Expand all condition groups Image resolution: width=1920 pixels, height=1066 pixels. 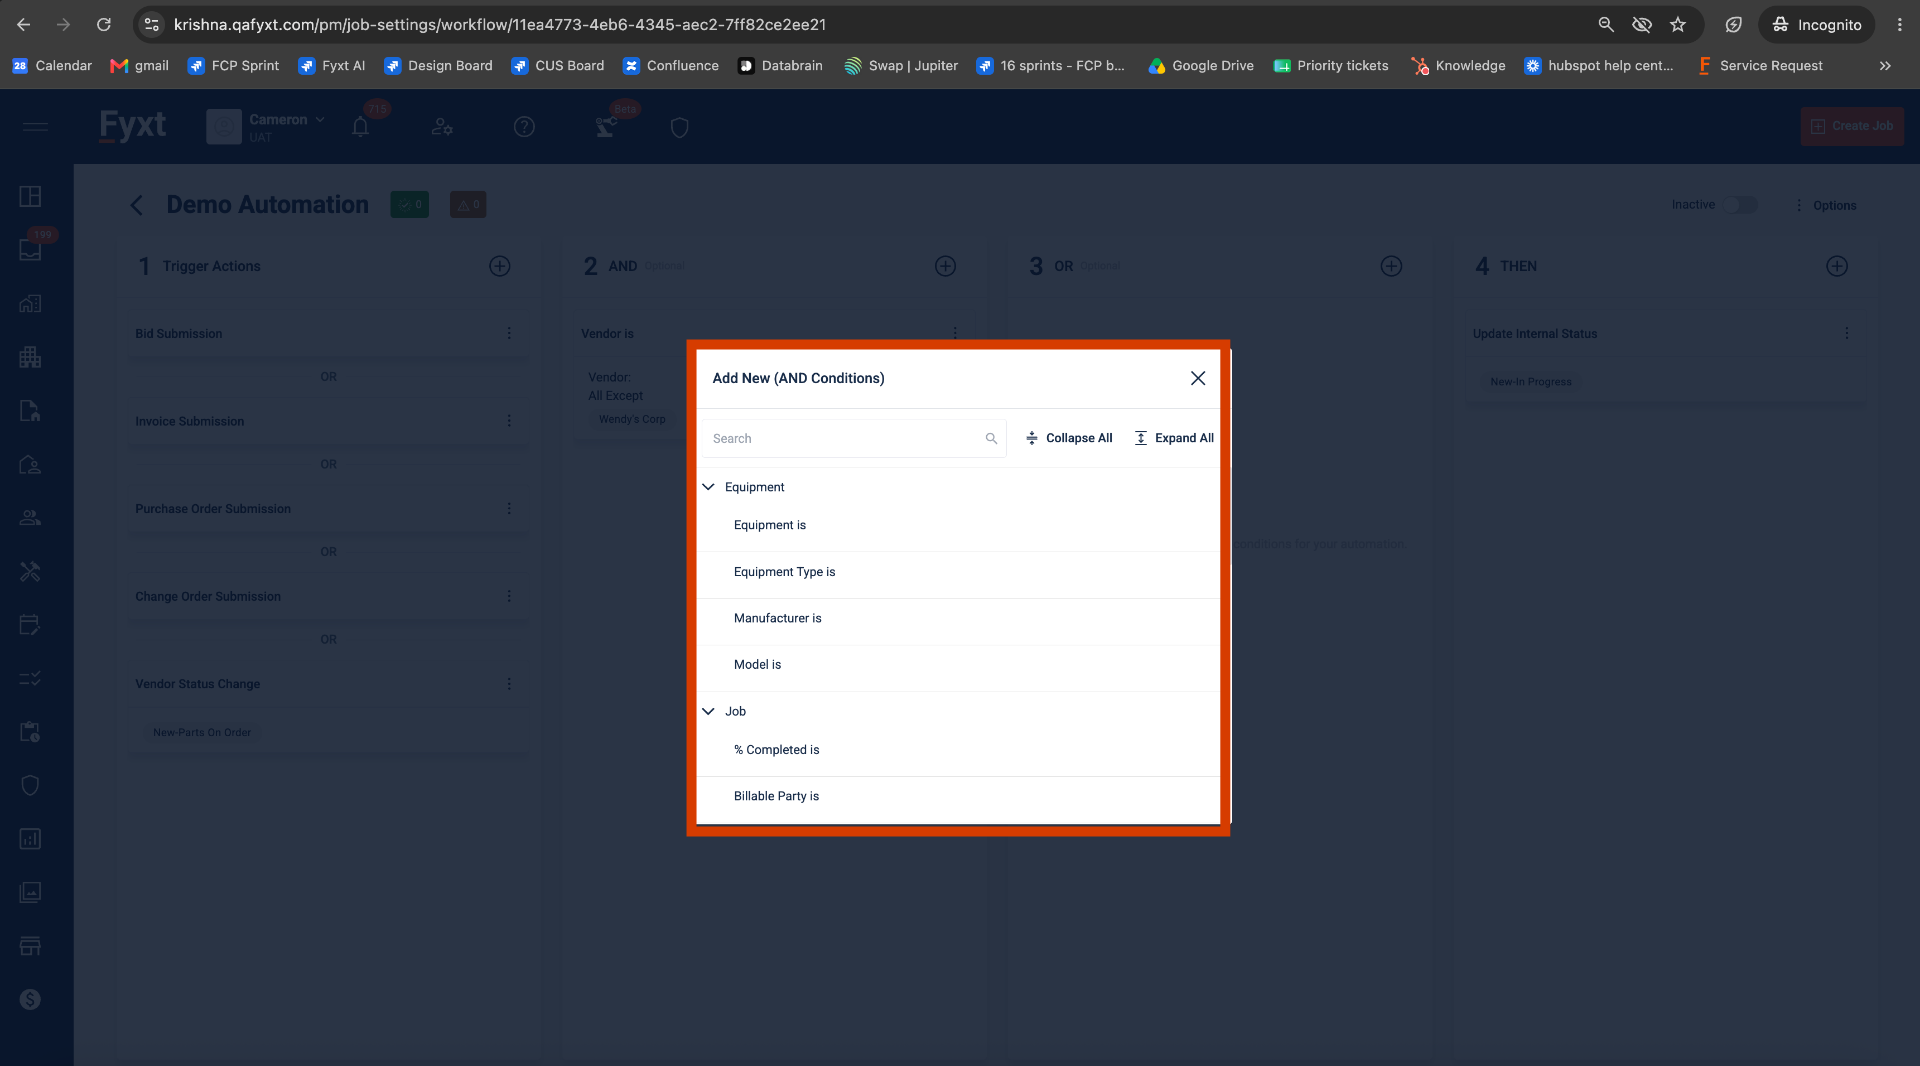tap(1174, 438)
